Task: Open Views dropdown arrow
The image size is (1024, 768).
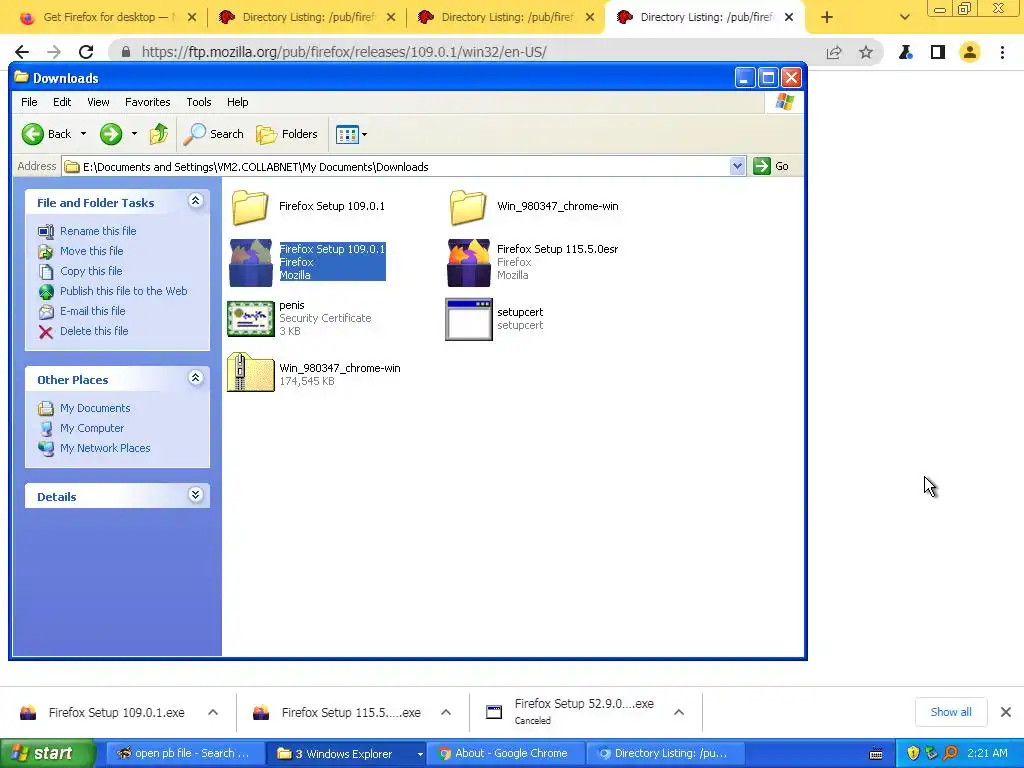Action: tap(364, 135)
